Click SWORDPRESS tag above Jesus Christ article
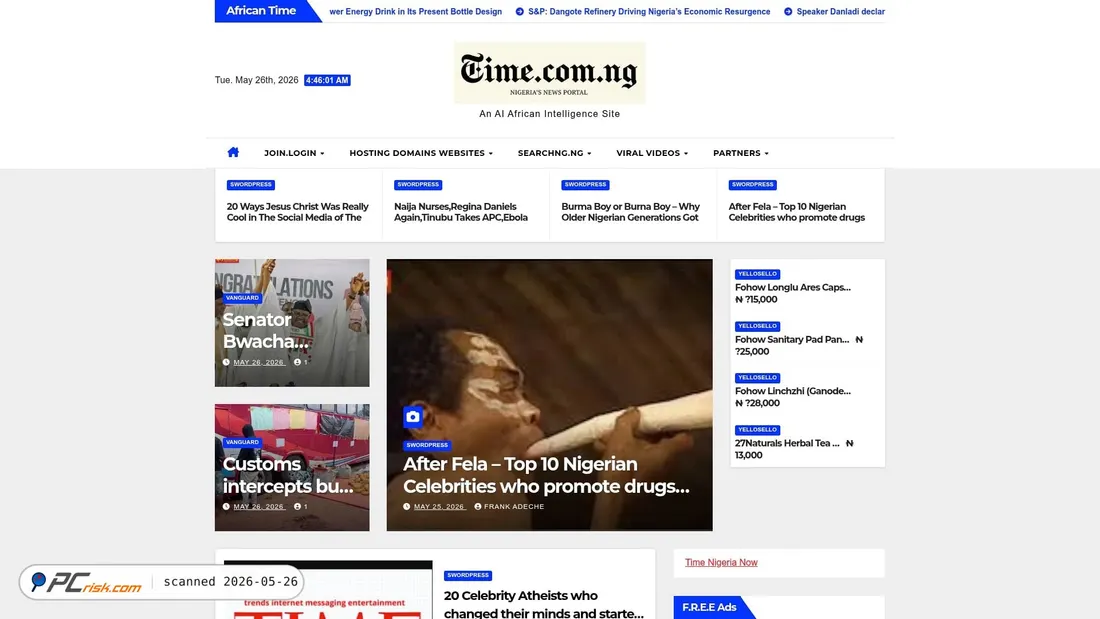This screenshot has width=1100, height=619. point(250,185)
